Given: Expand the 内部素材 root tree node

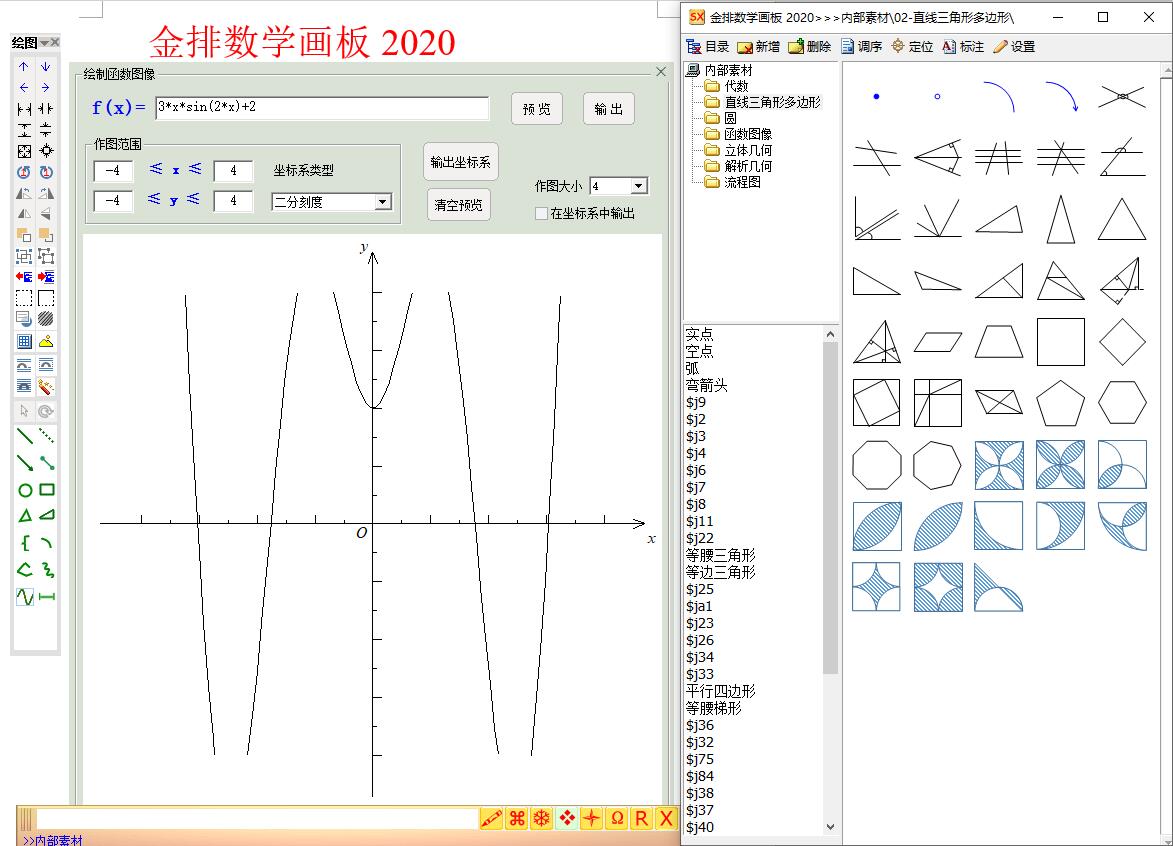Looking at the screenshot, I should (693, 71).
